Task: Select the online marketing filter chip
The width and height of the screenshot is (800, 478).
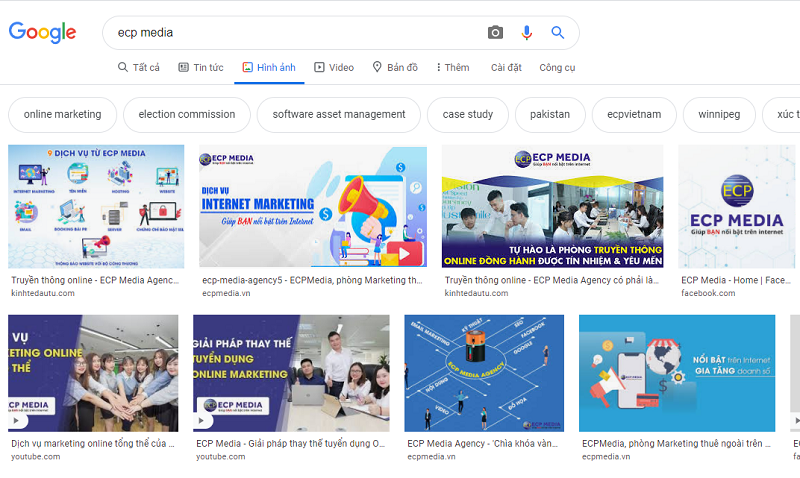Action: 62,114
